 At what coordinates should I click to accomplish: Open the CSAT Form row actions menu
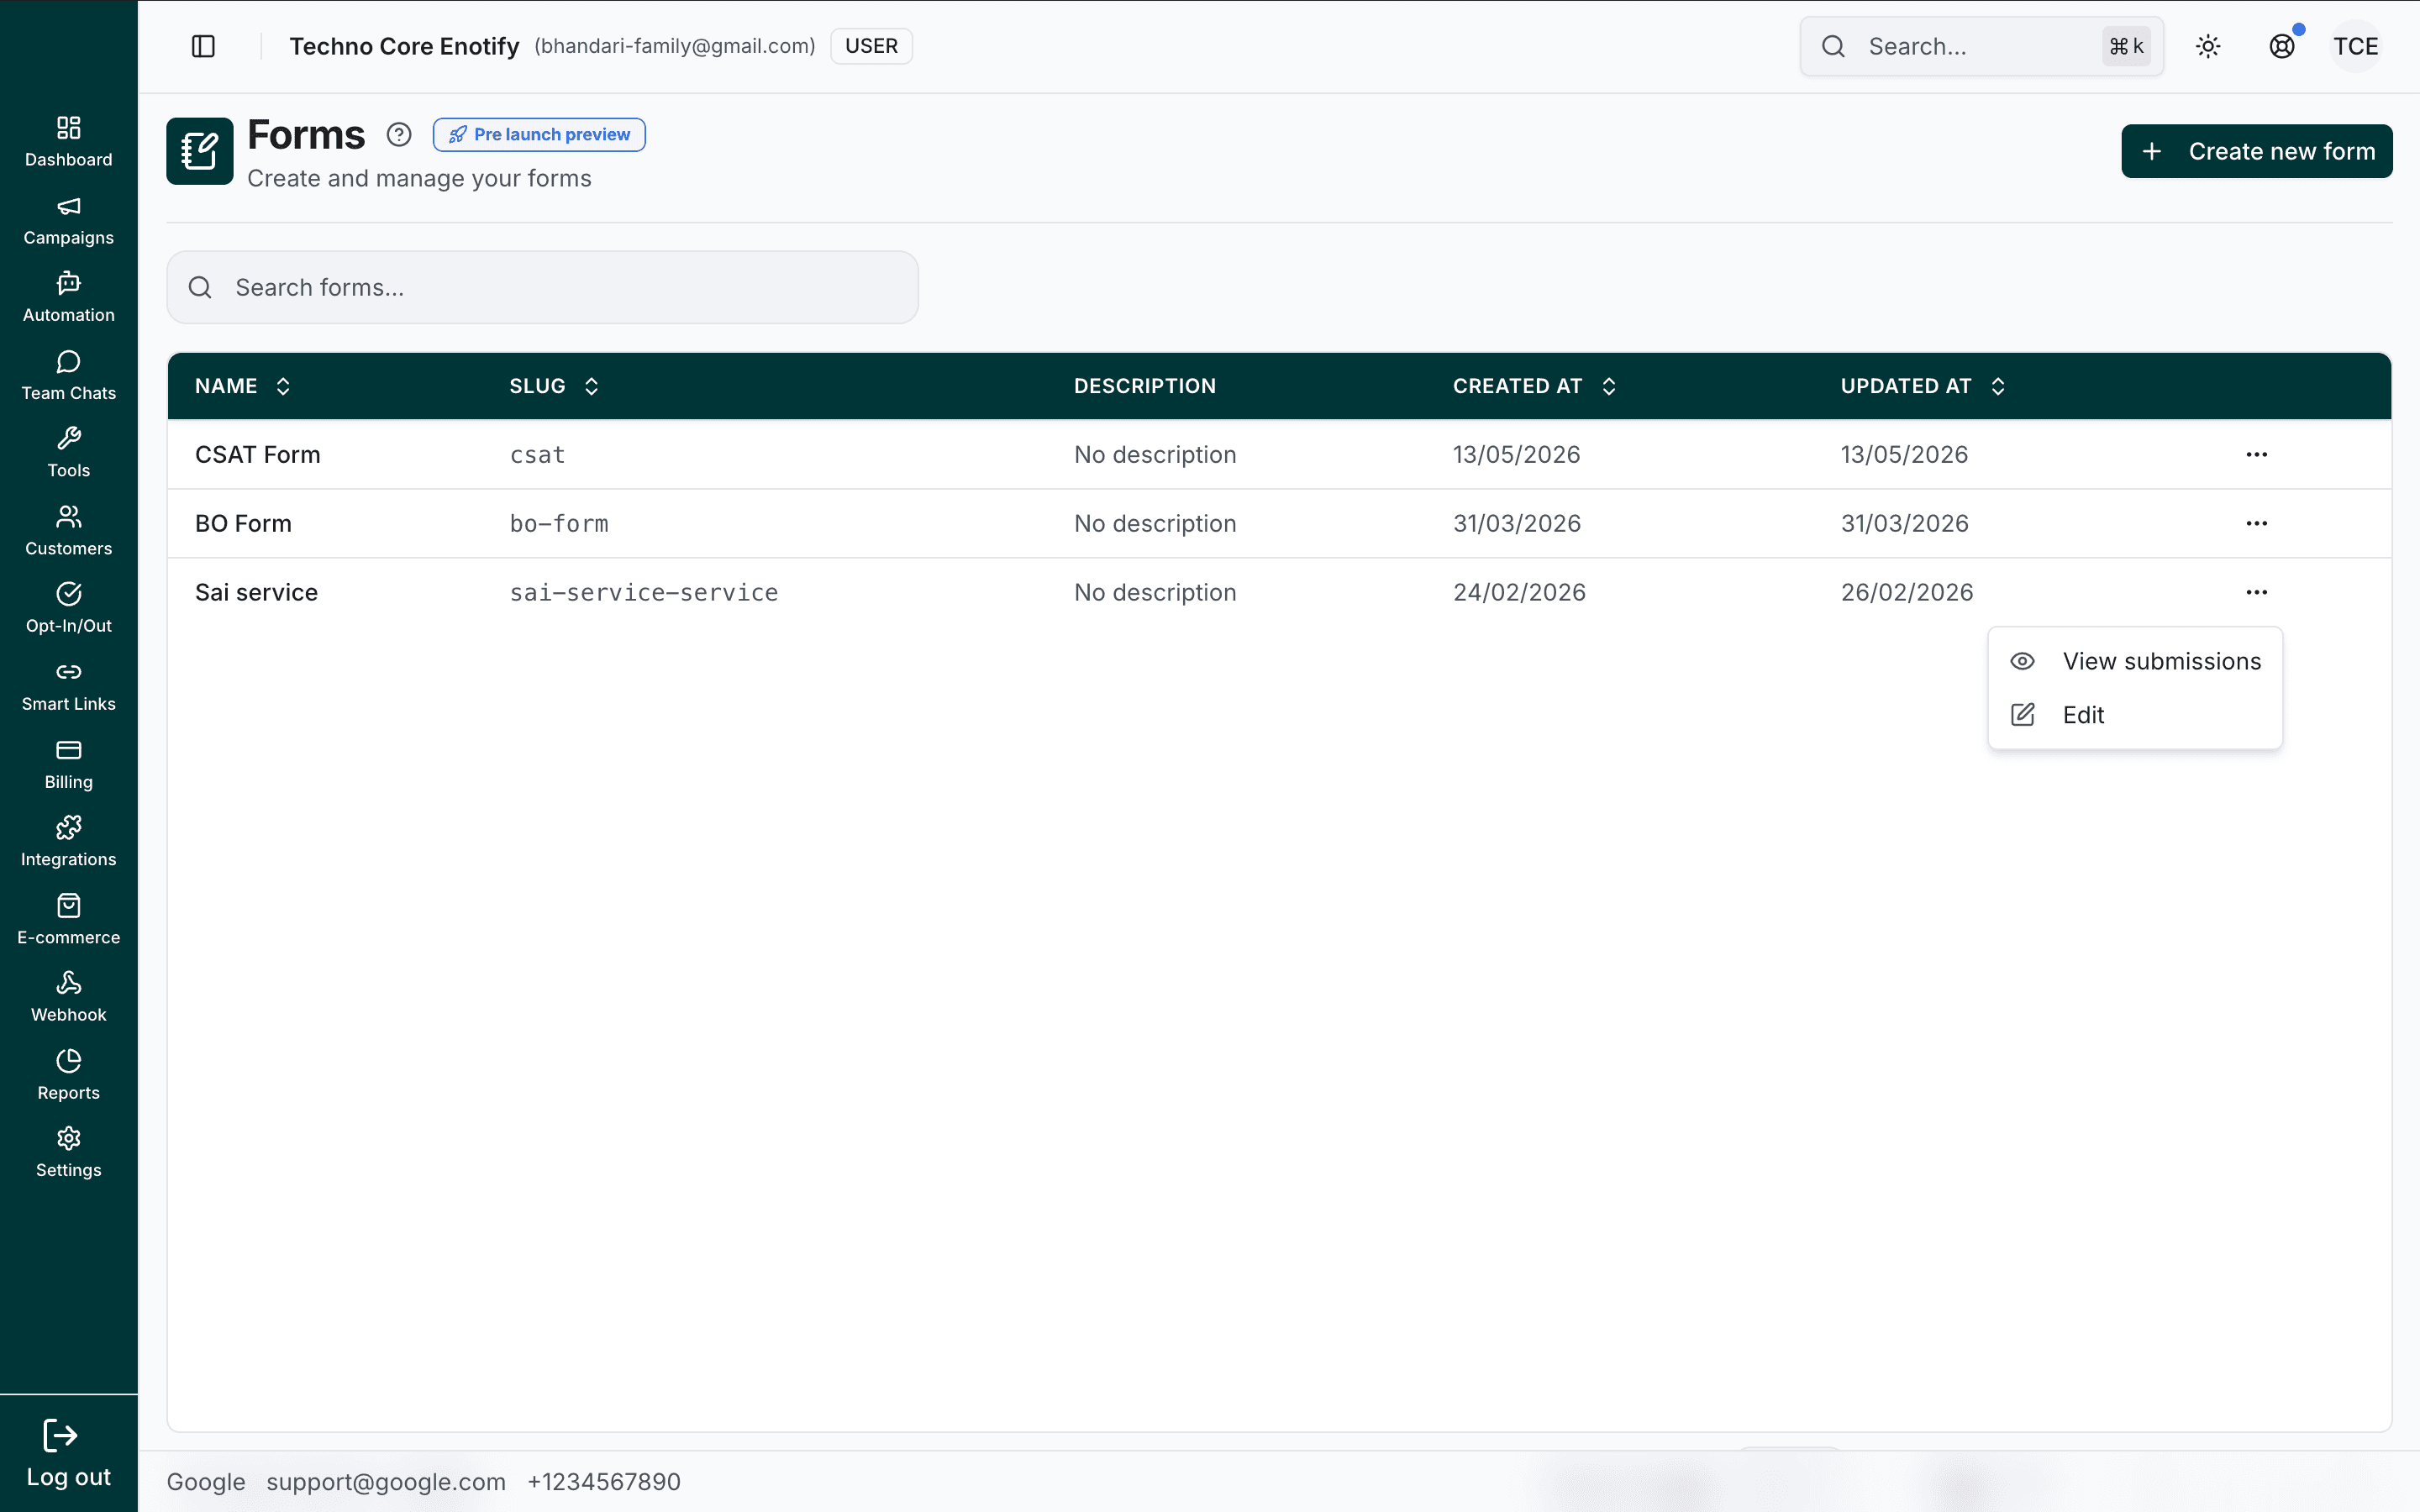[2256, 454]
